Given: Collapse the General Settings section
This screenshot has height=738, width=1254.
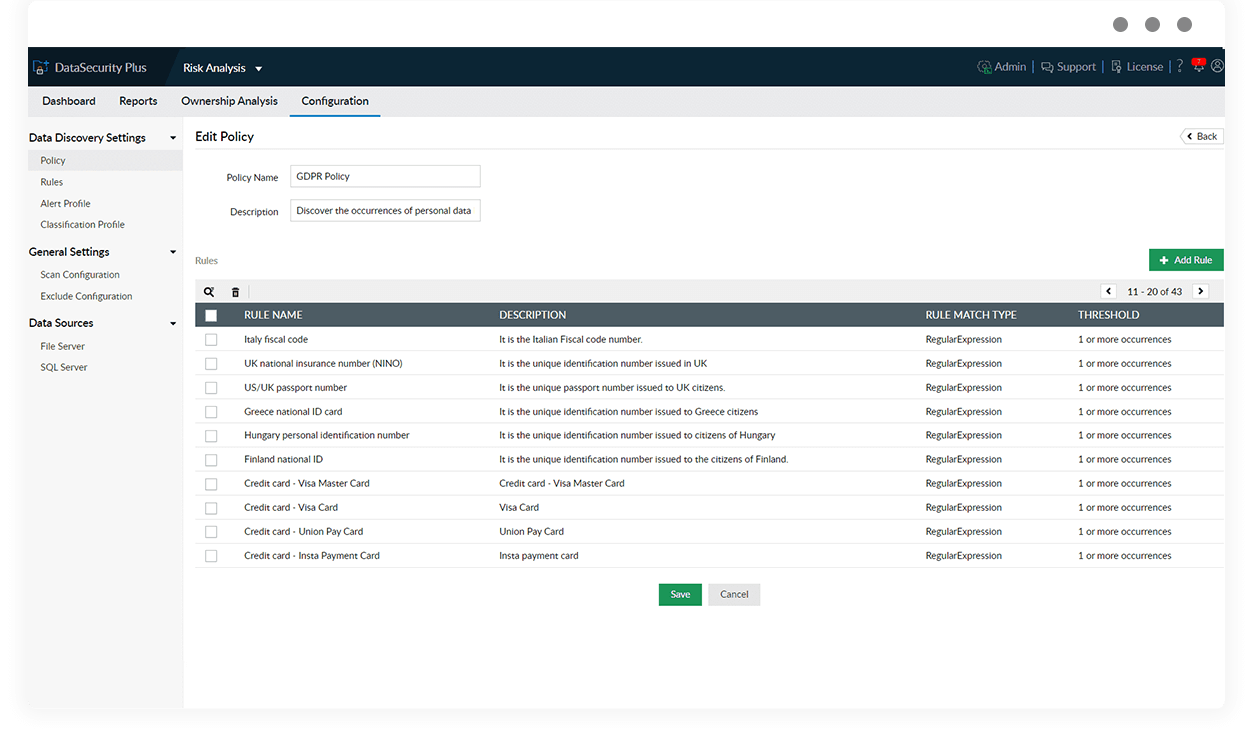Looking at the screenshot, I should tap(172, 251).
